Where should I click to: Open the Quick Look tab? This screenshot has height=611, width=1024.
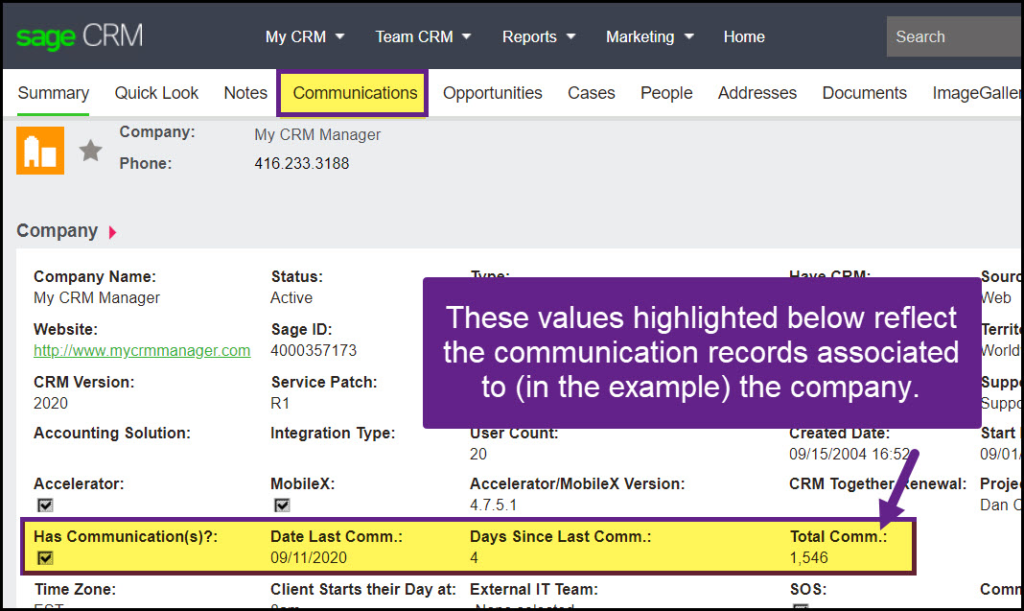coord(157,93)
